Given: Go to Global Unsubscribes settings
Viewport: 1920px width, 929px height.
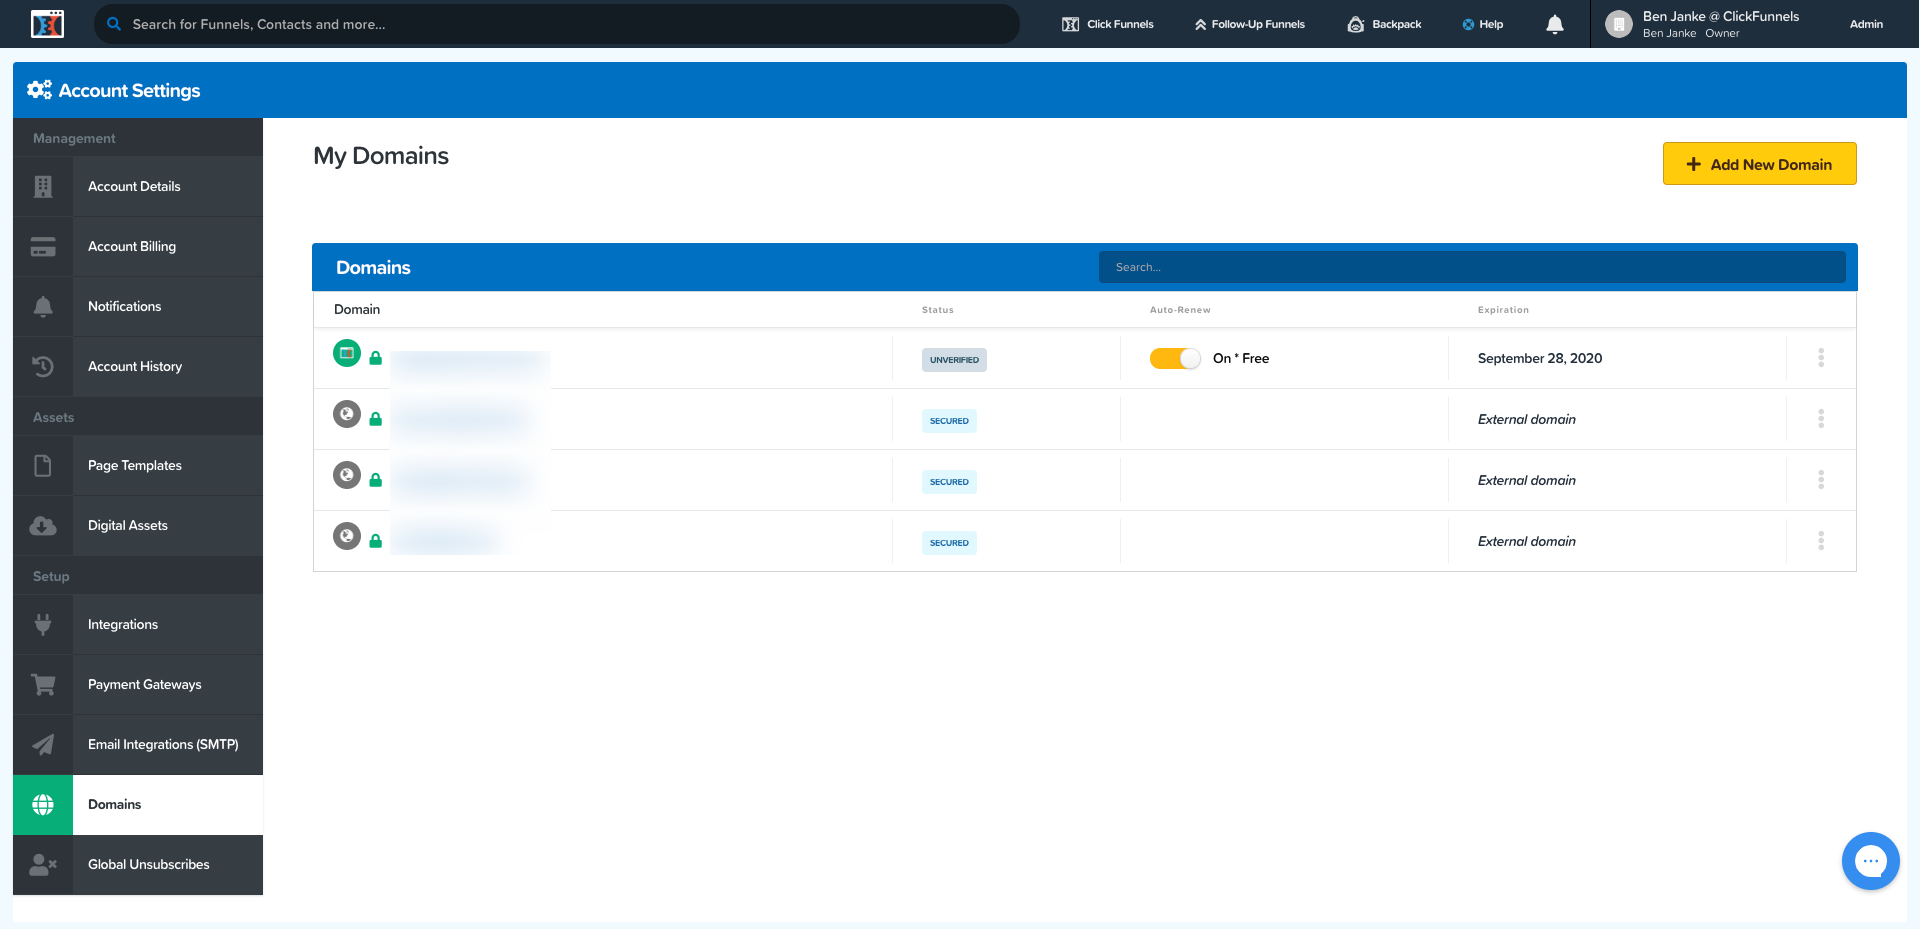Looking at the screenshot, I should (148, 865).
